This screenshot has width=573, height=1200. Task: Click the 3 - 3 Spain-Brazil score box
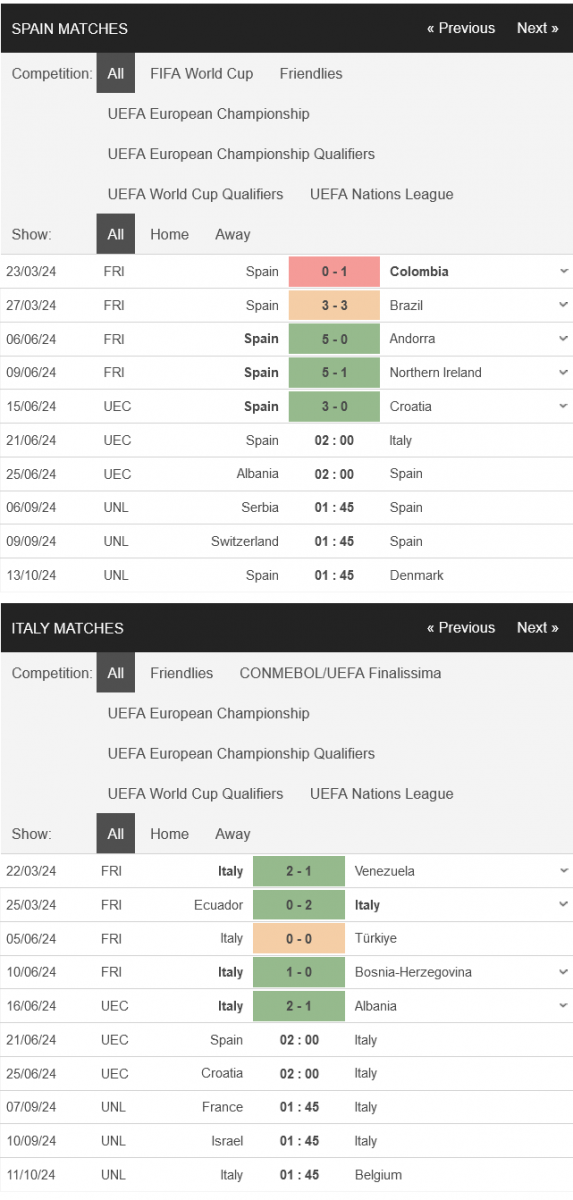(334, 305)
